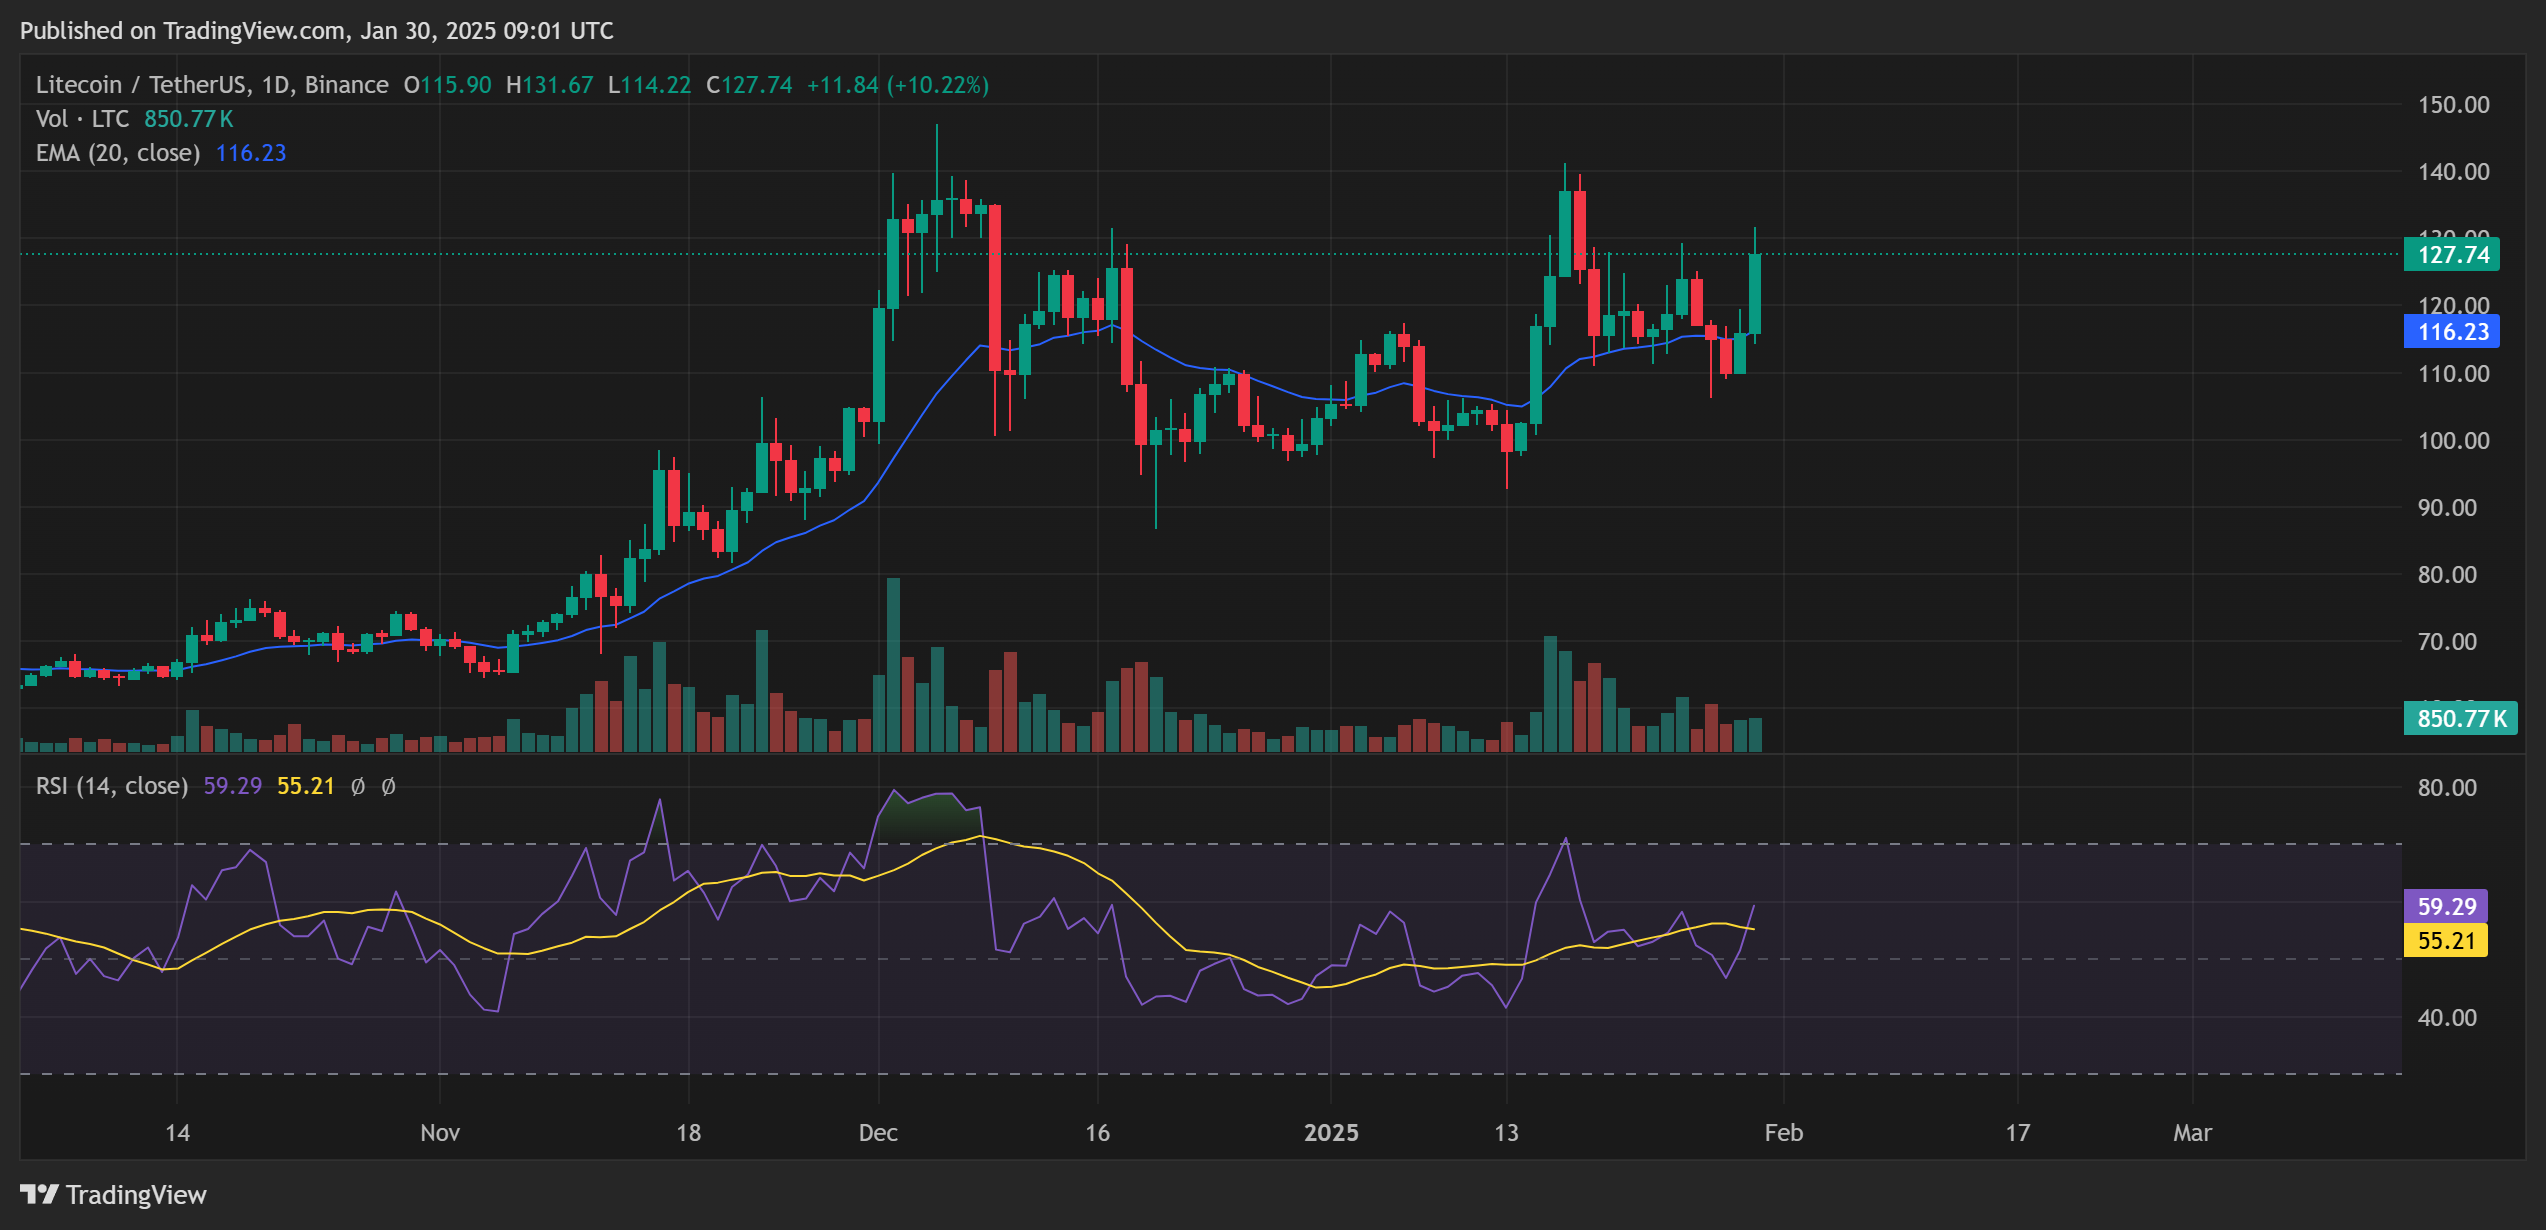This screenshot has width=2546, height=1230.
Task: Click the 850.77 K volume axis tag
Action: 2461,718
